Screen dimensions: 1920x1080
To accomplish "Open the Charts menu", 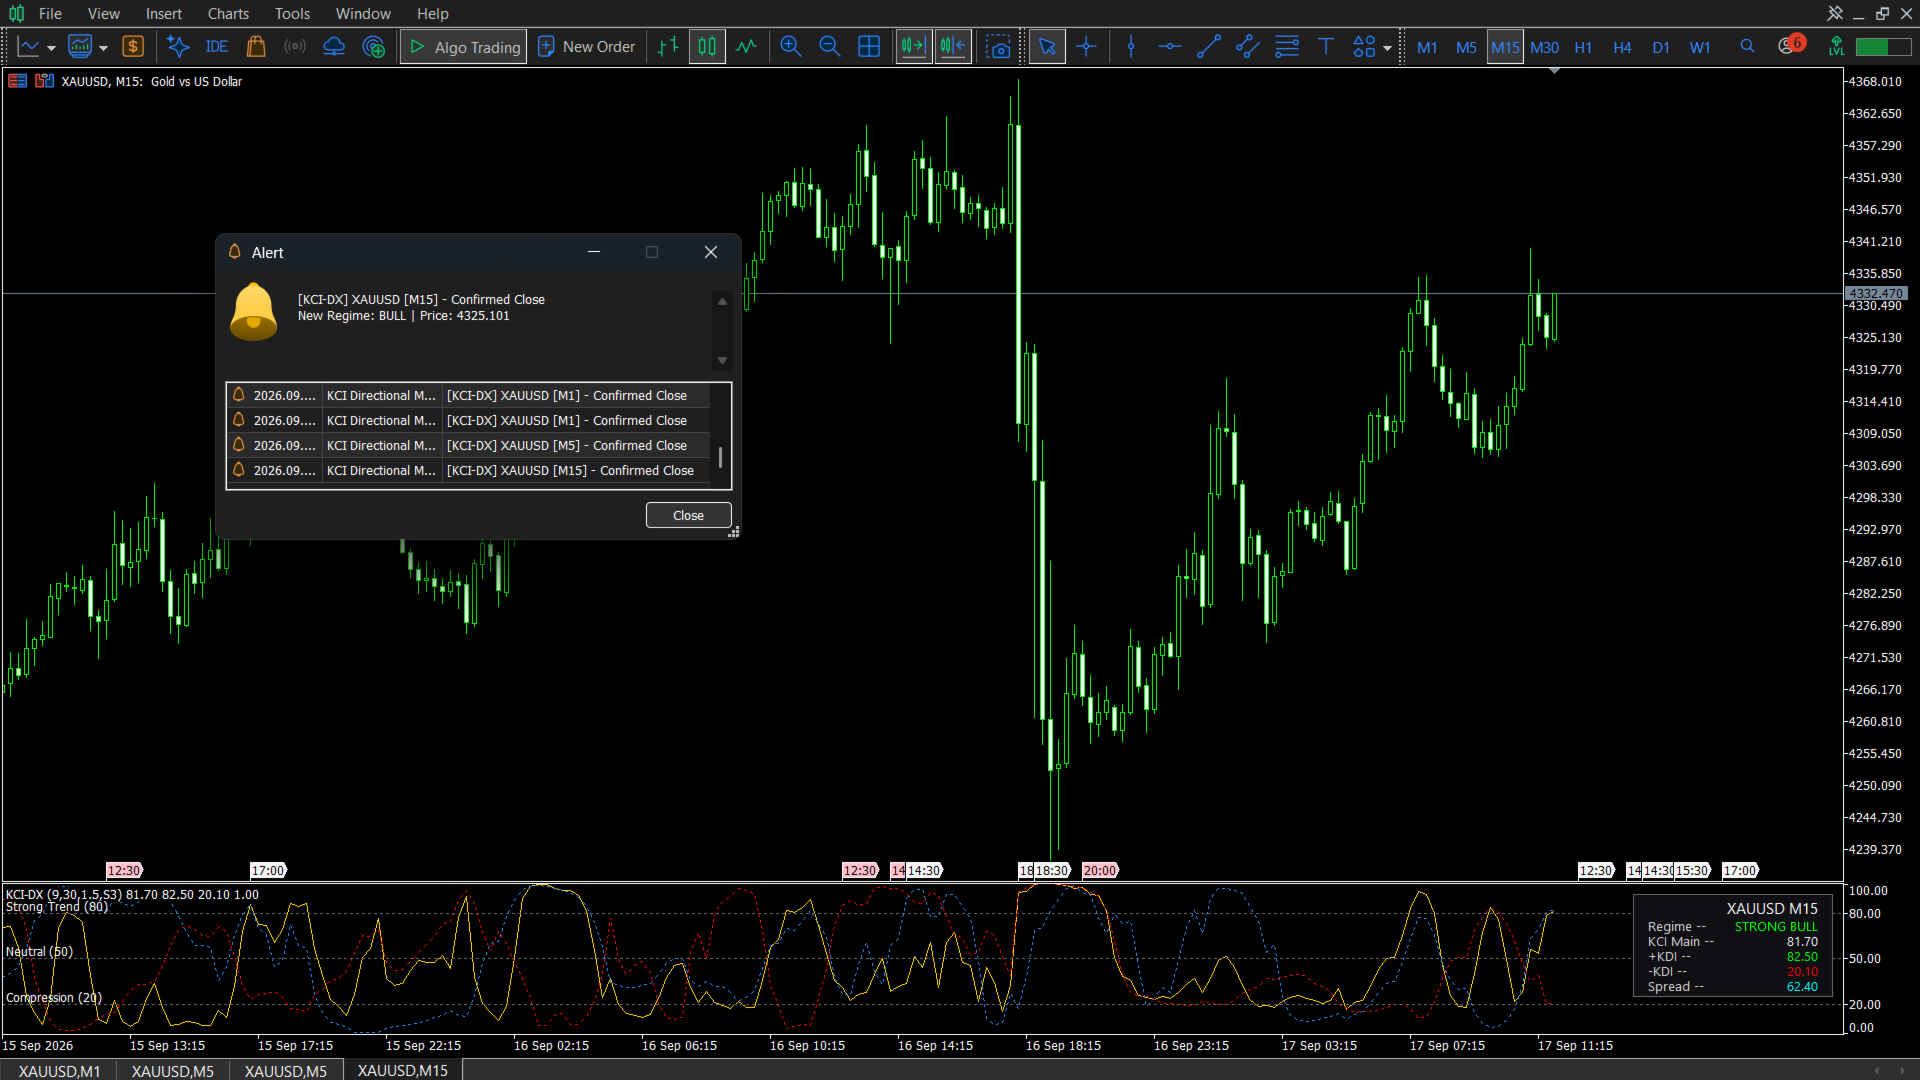I will [x=228, y=14].
